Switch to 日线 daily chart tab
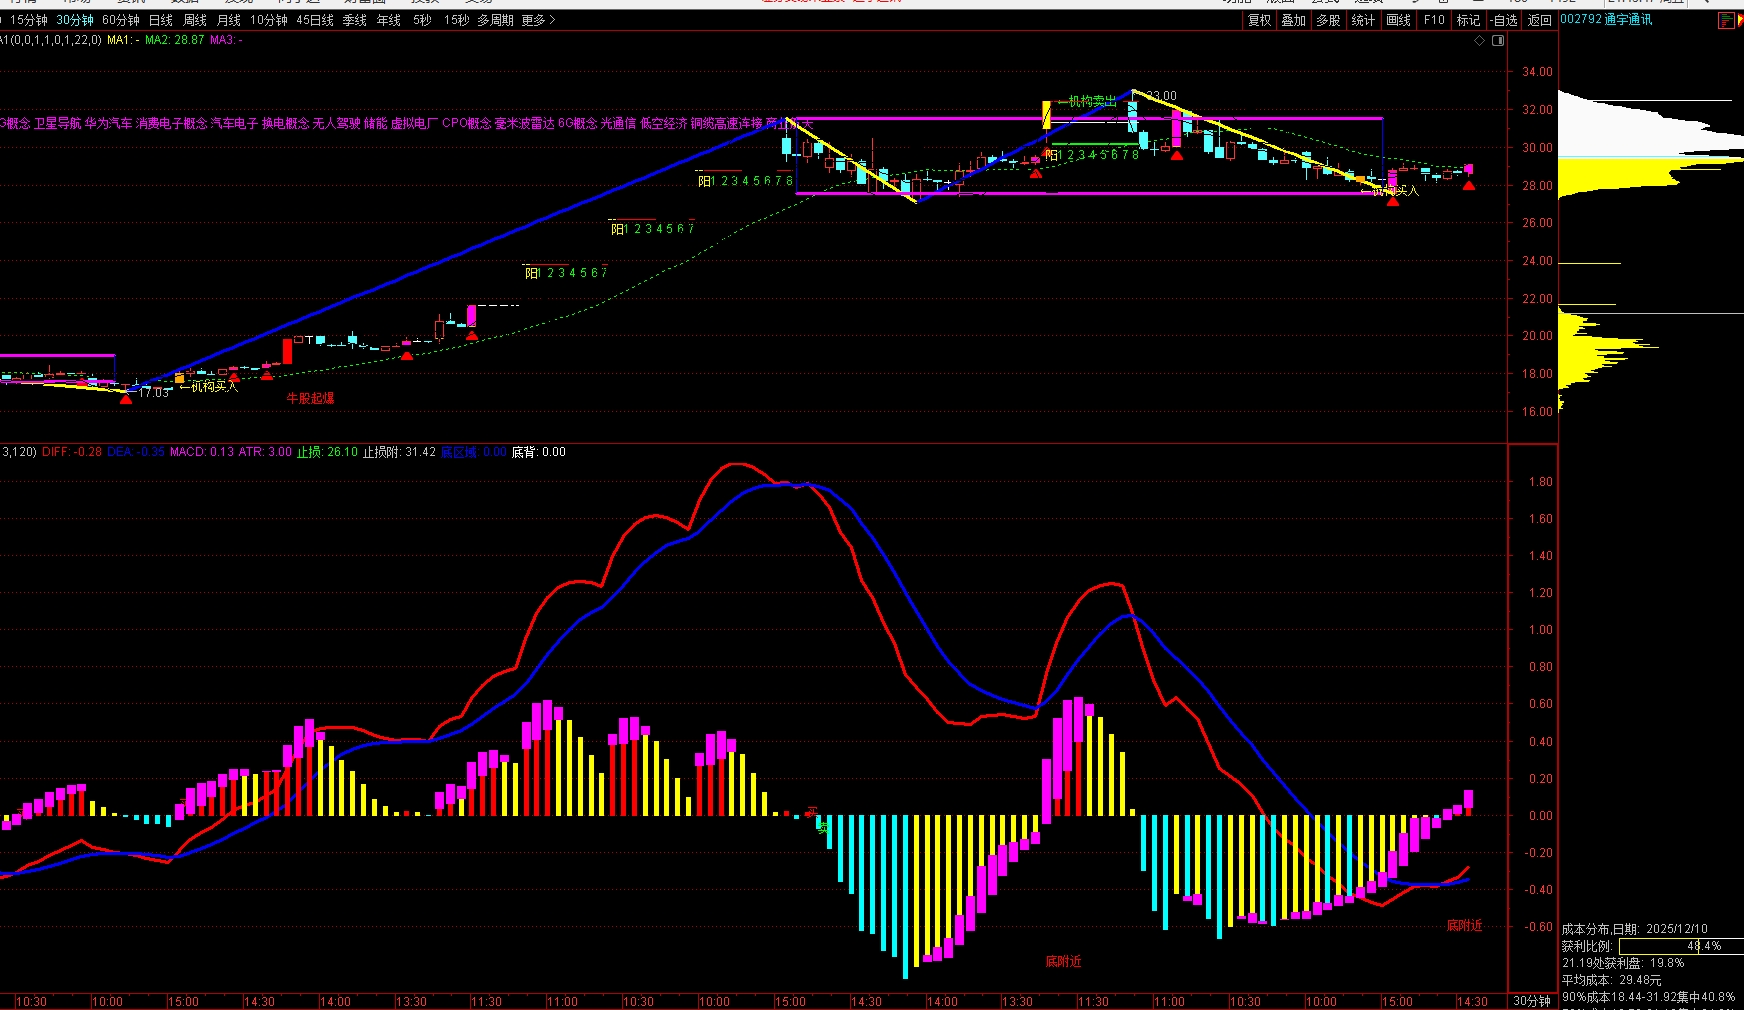The width and height of the screenshot is (1744, 1010). click(x=160, y=20)
